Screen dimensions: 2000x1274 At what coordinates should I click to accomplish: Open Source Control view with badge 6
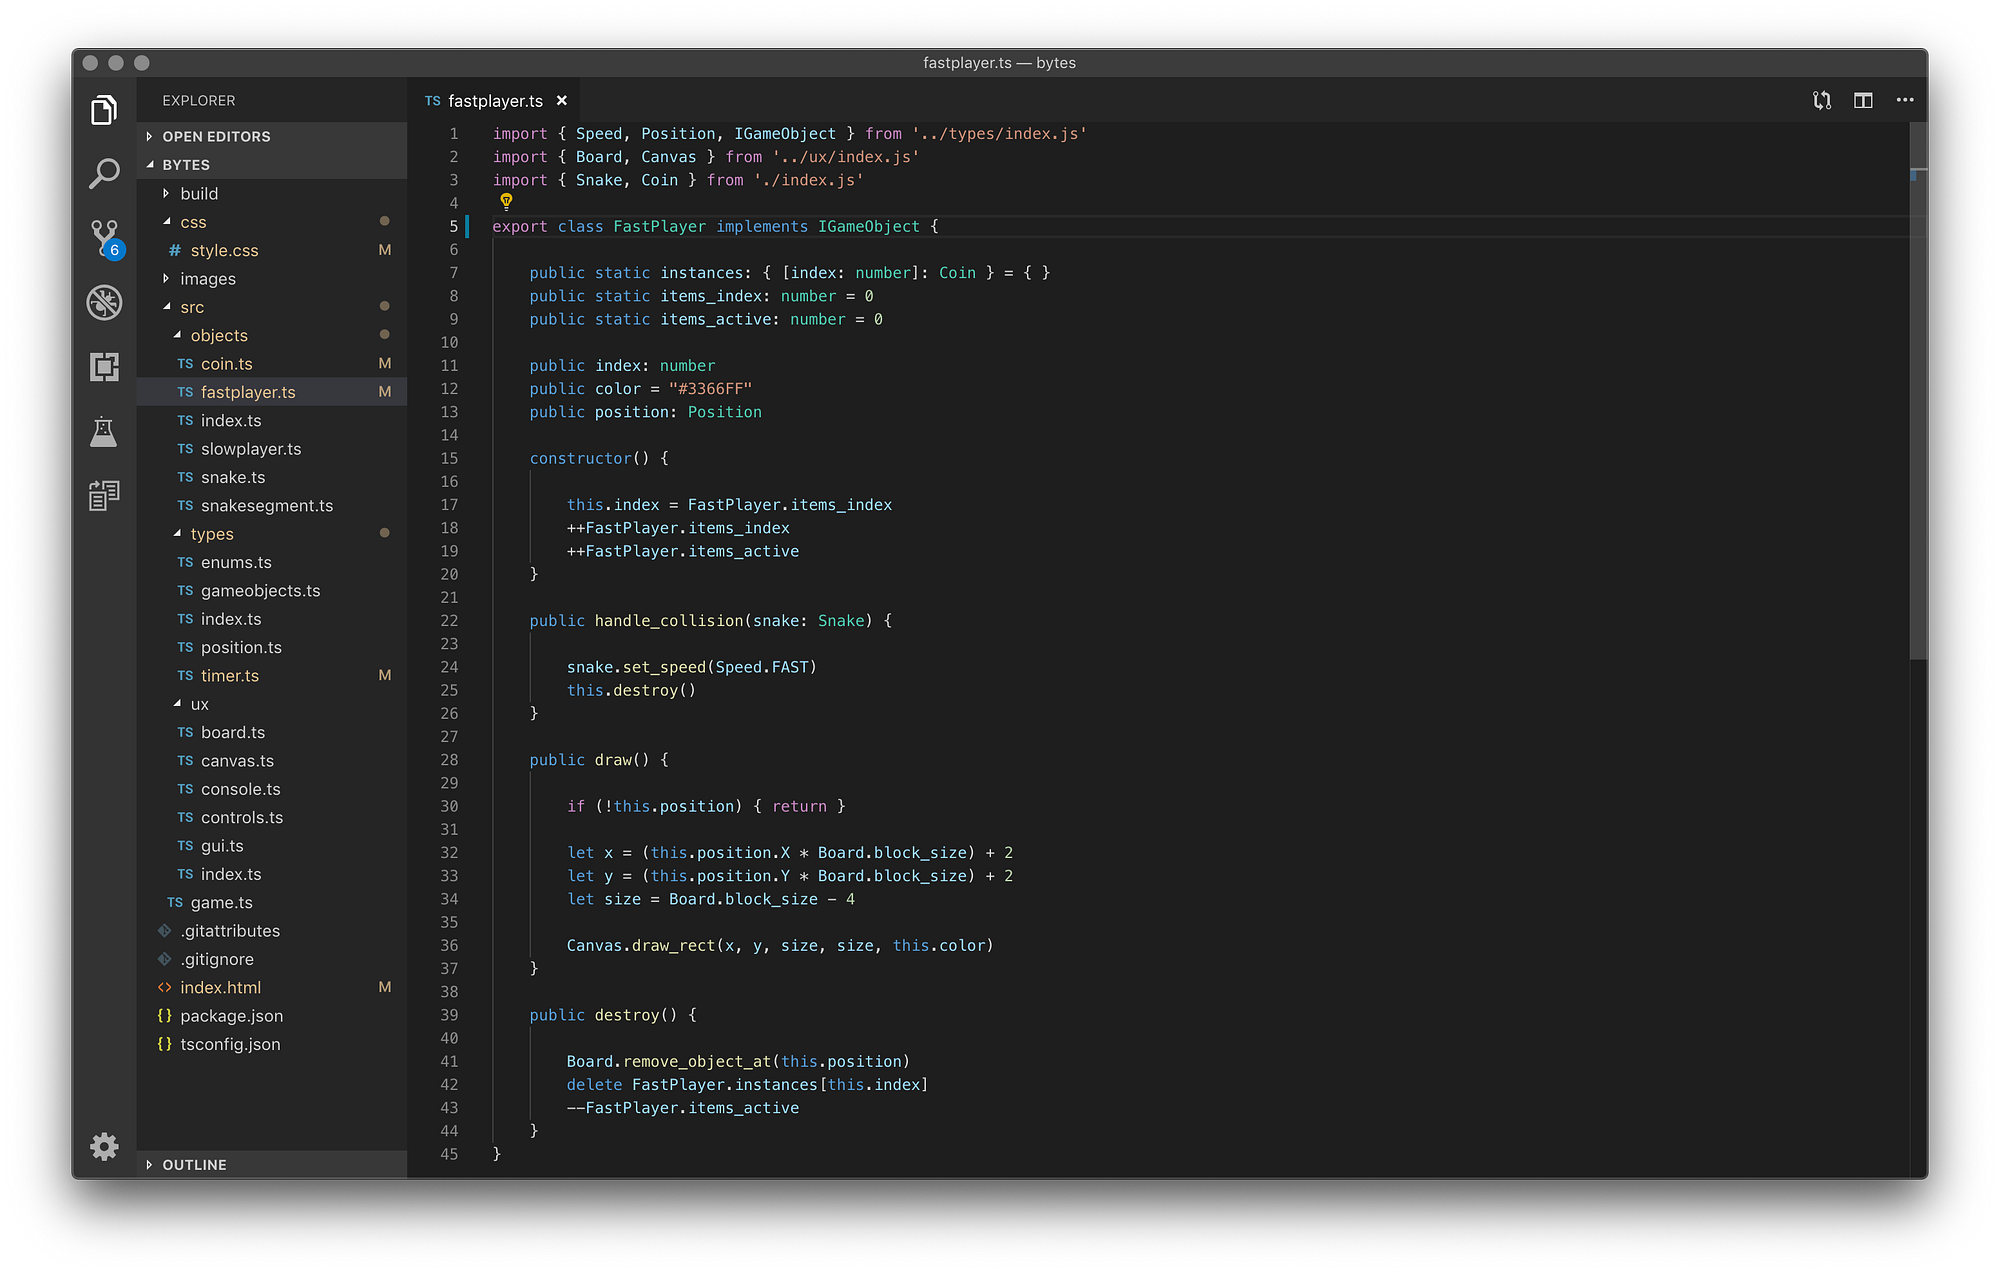[105, 238]
